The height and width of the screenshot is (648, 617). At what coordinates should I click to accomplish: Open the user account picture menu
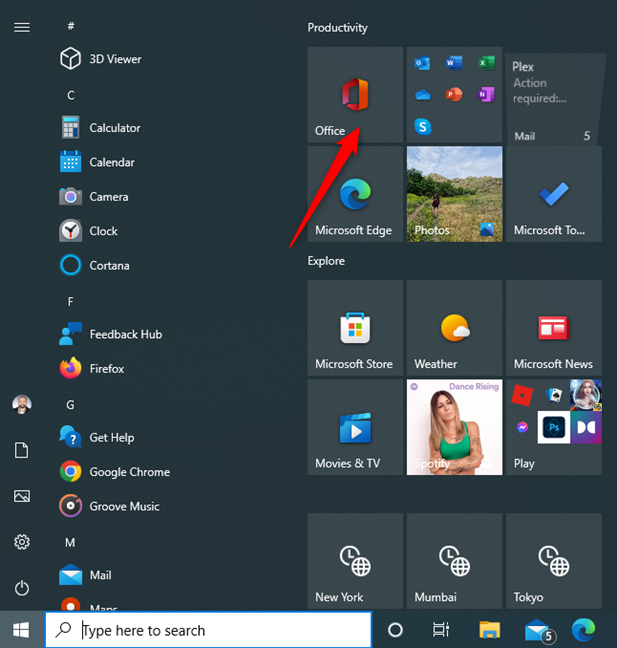(22, 404)
